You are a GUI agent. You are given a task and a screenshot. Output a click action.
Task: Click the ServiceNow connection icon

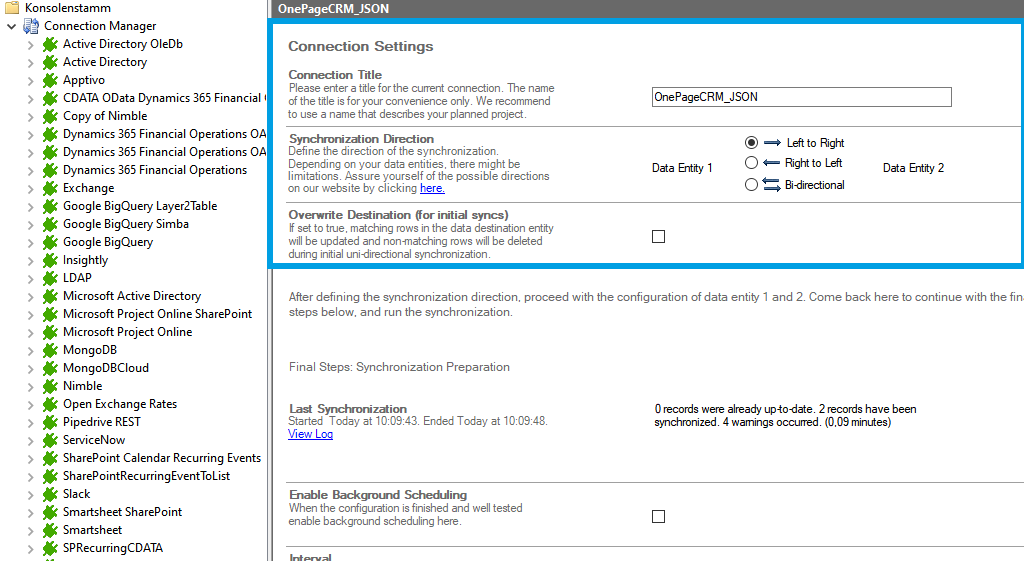coord(50,440)
